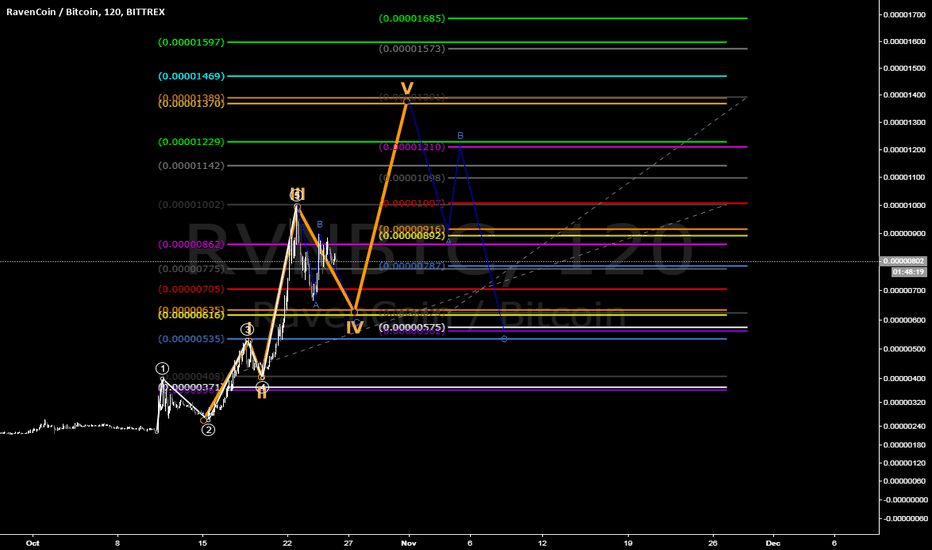This screenshot has height=550, width=932.
Task: Click the Dec date on time axis
Action: click(x=773, y=543)
